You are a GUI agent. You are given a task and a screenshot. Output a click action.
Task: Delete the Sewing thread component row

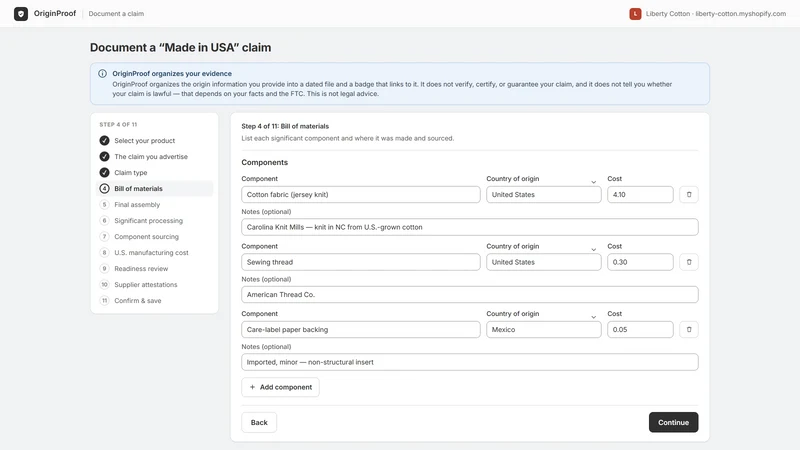(689, 262)
